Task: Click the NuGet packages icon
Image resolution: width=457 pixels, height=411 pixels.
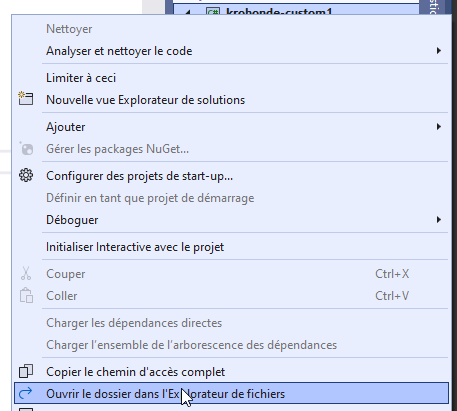Action: pos(26,149)
